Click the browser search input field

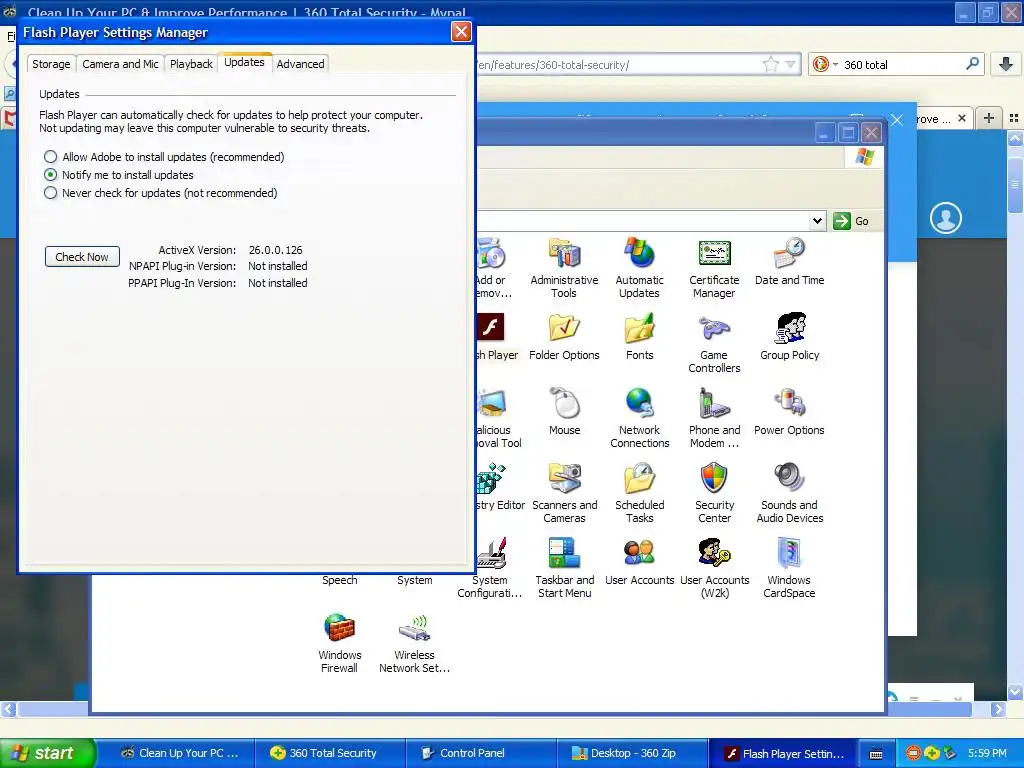pyautogui.click(x=901, y=65)
